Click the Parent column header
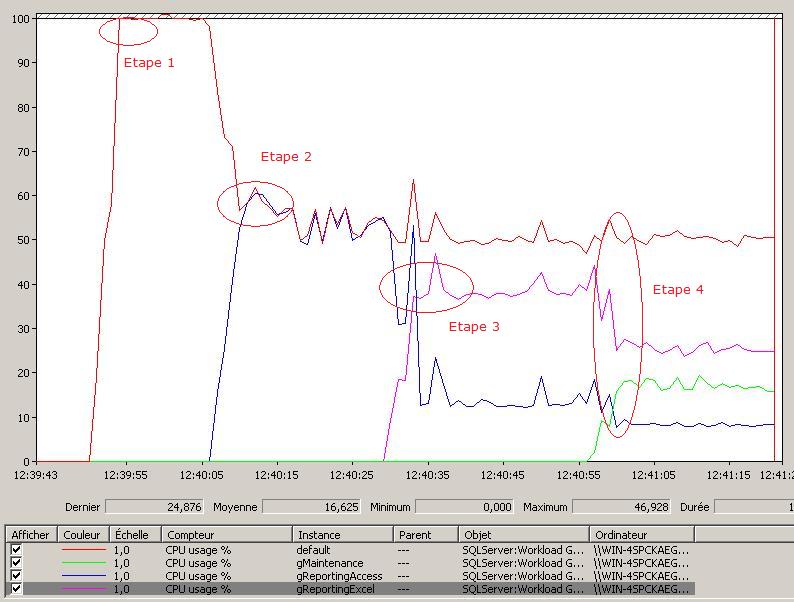 click(x=425, y=535)
